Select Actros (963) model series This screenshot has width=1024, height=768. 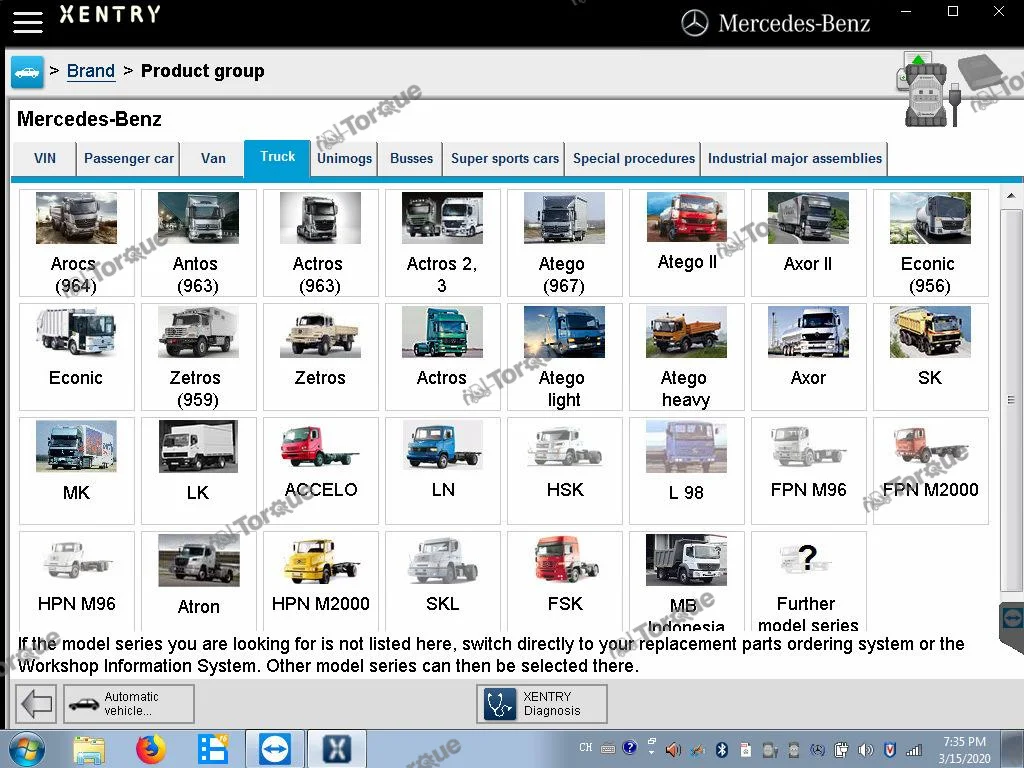tap(320, 243)
